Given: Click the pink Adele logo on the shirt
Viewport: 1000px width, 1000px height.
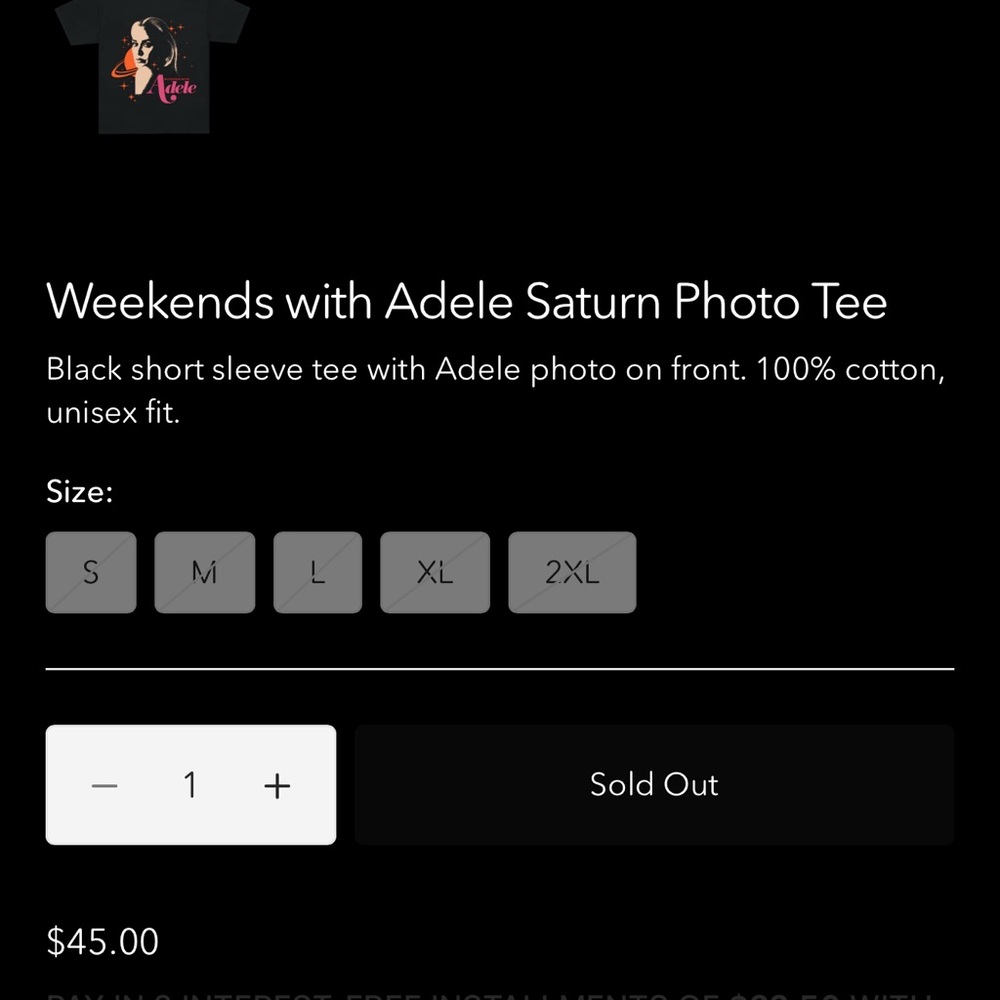Looking at the screenshot, I should coord(172,87).
